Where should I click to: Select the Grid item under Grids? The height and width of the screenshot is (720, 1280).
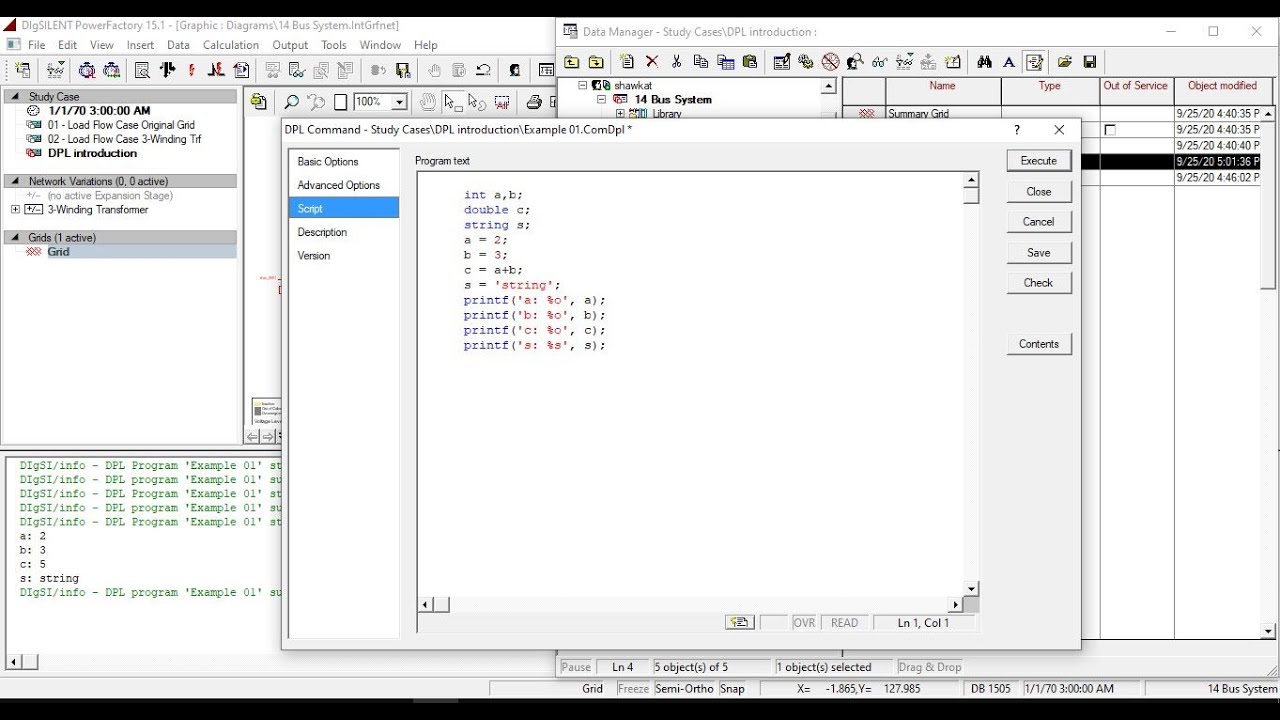click(x=59, y=252)
